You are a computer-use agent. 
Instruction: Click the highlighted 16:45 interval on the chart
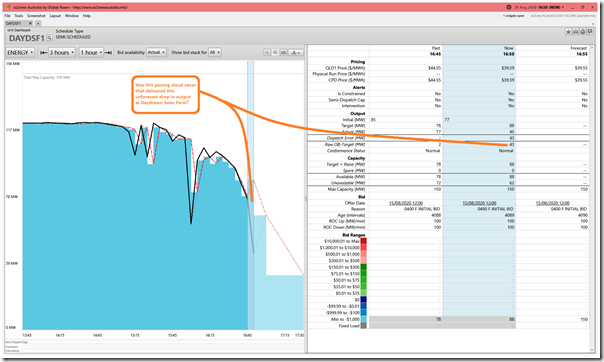coord(250,195)
